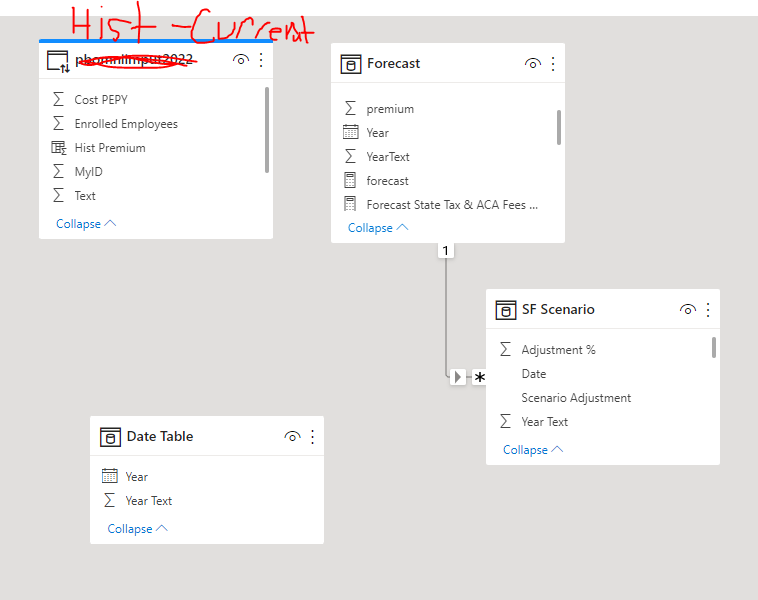This screenshot has width=758, height=600.
Task: Click sigma icon beside Adjustment %
Action: click(x=505, y=349)
